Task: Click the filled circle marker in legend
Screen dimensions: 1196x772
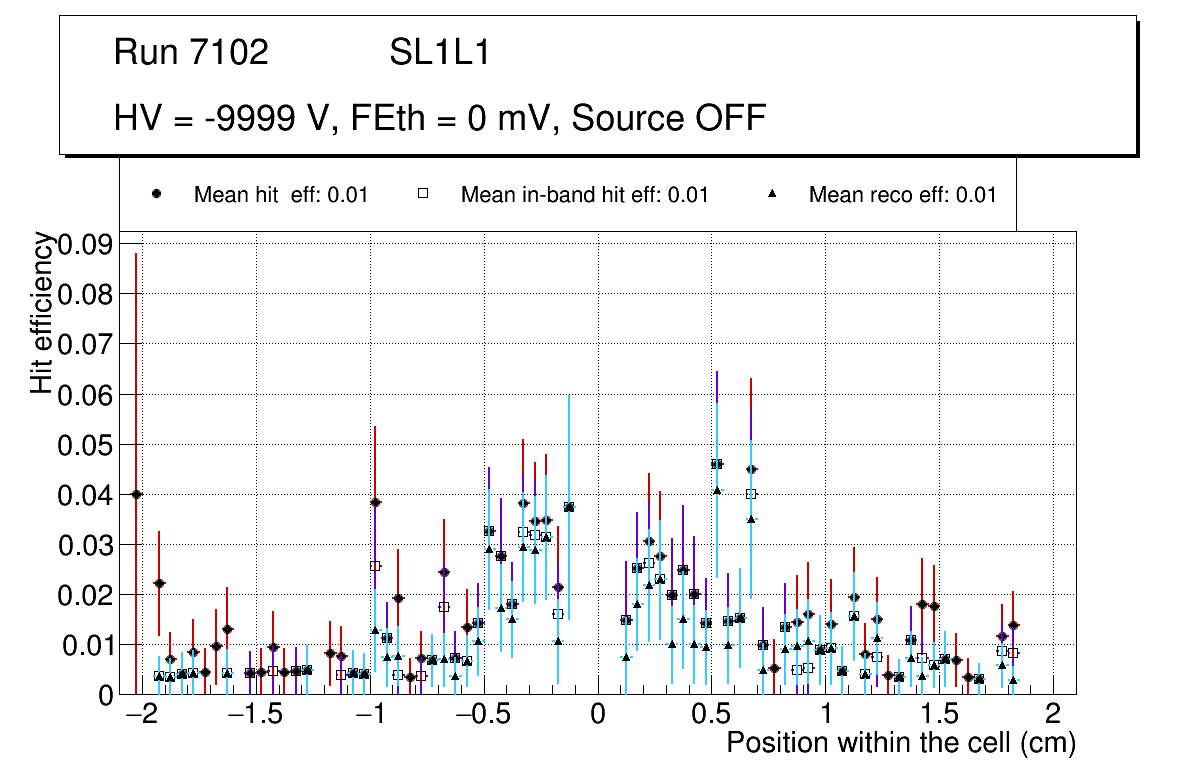Action: (157, 194)
